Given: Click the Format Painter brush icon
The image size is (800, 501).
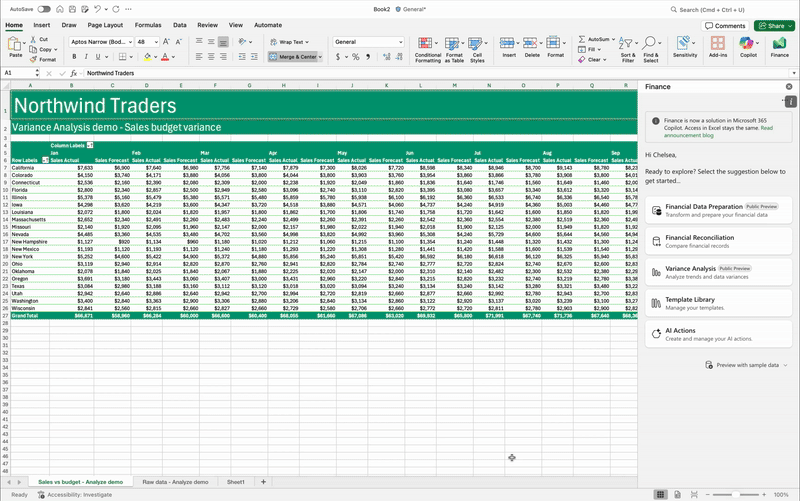Looking at the screenshot, I should [35, 59].
